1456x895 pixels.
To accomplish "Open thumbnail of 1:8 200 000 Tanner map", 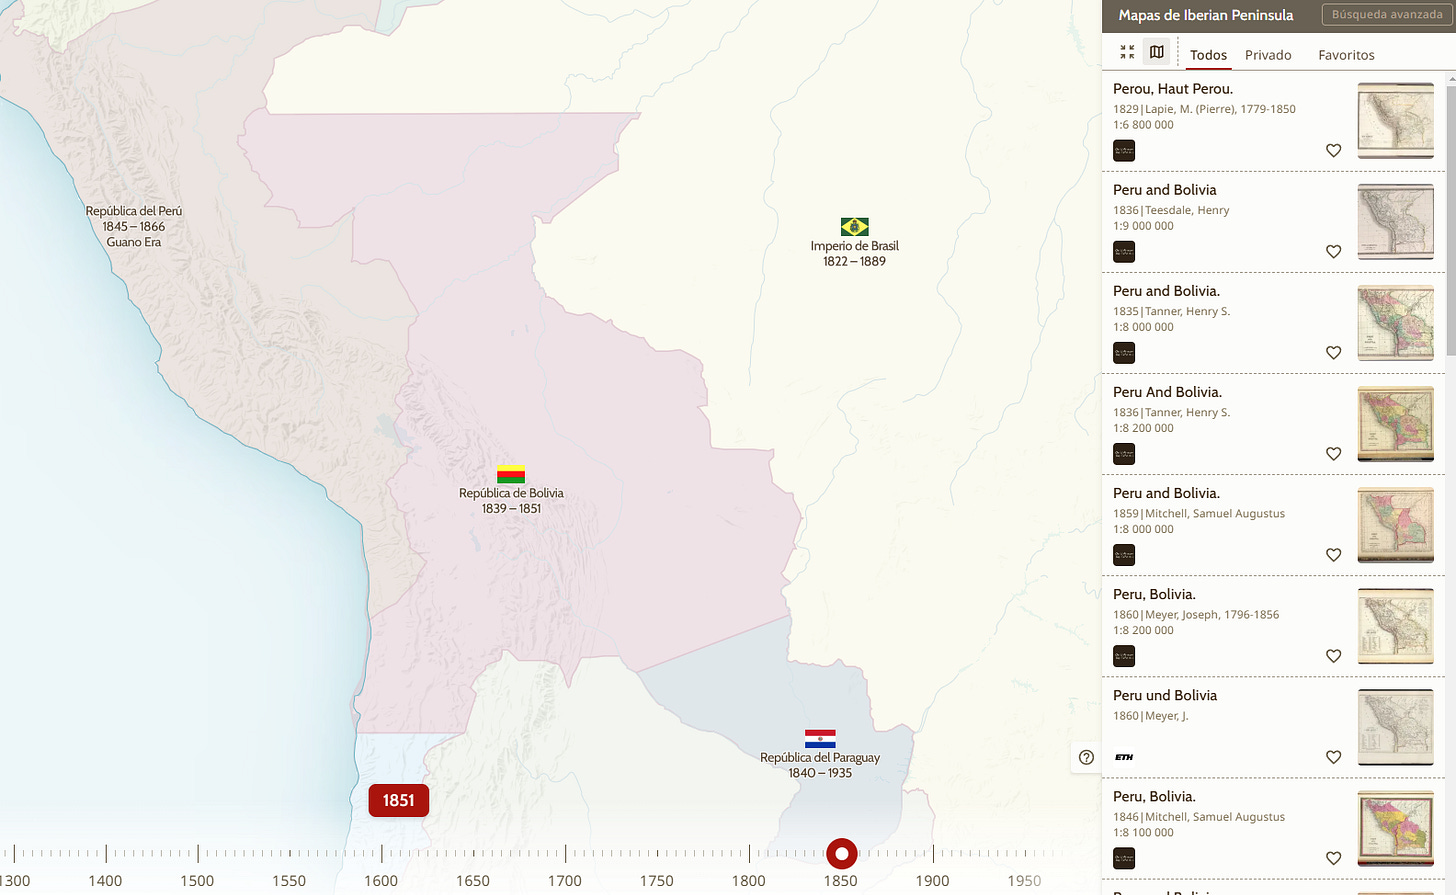I will click(x=1396, y=424).
